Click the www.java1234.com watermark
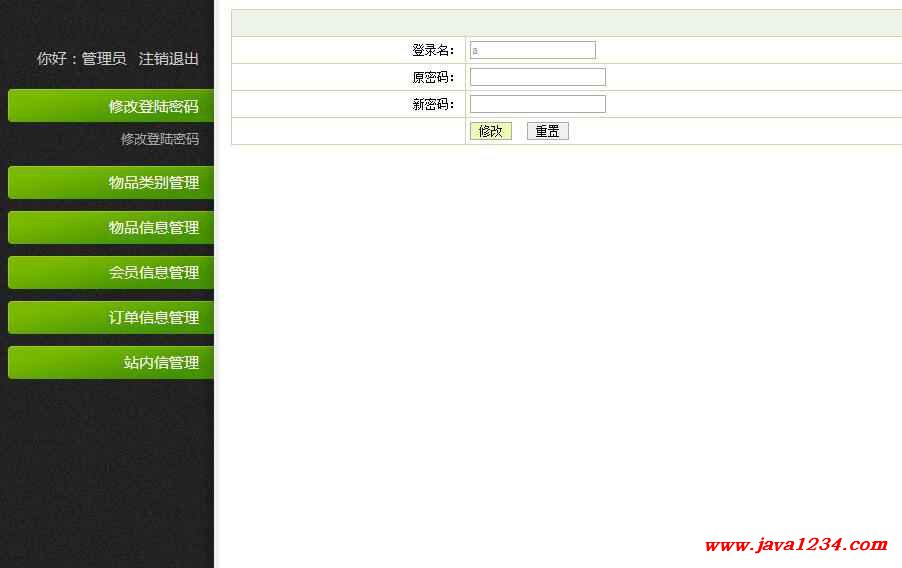 [x=795, y=545]
